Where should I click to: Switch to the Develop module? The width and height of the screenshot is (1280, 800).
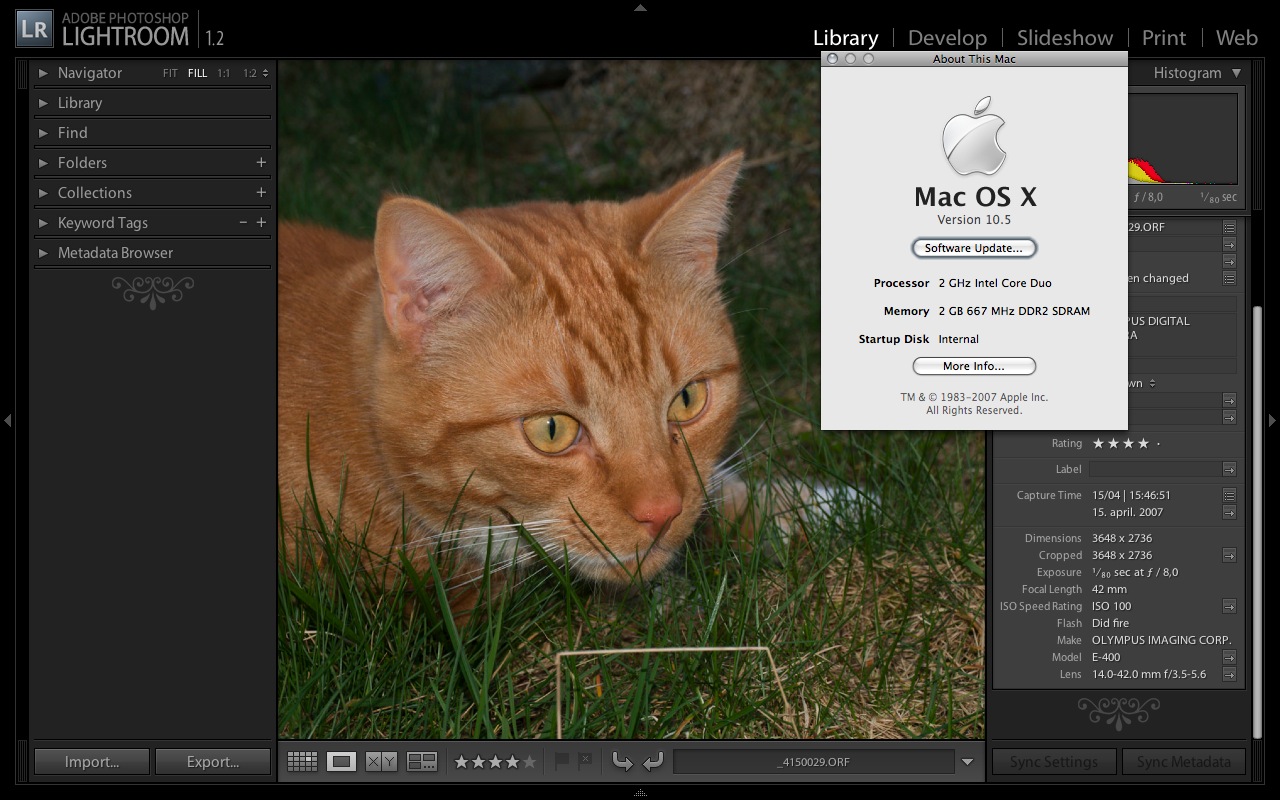point(947,38)
